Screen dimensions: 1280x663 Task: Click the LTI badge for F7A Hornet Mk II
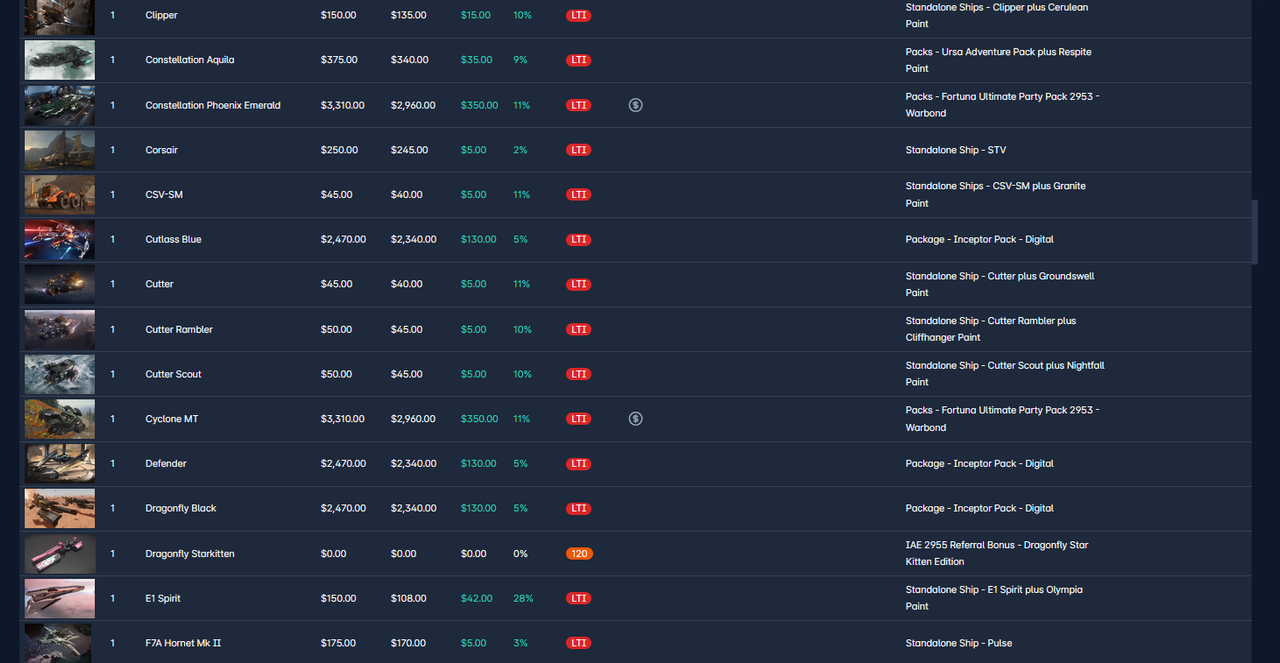click(578, 643)
